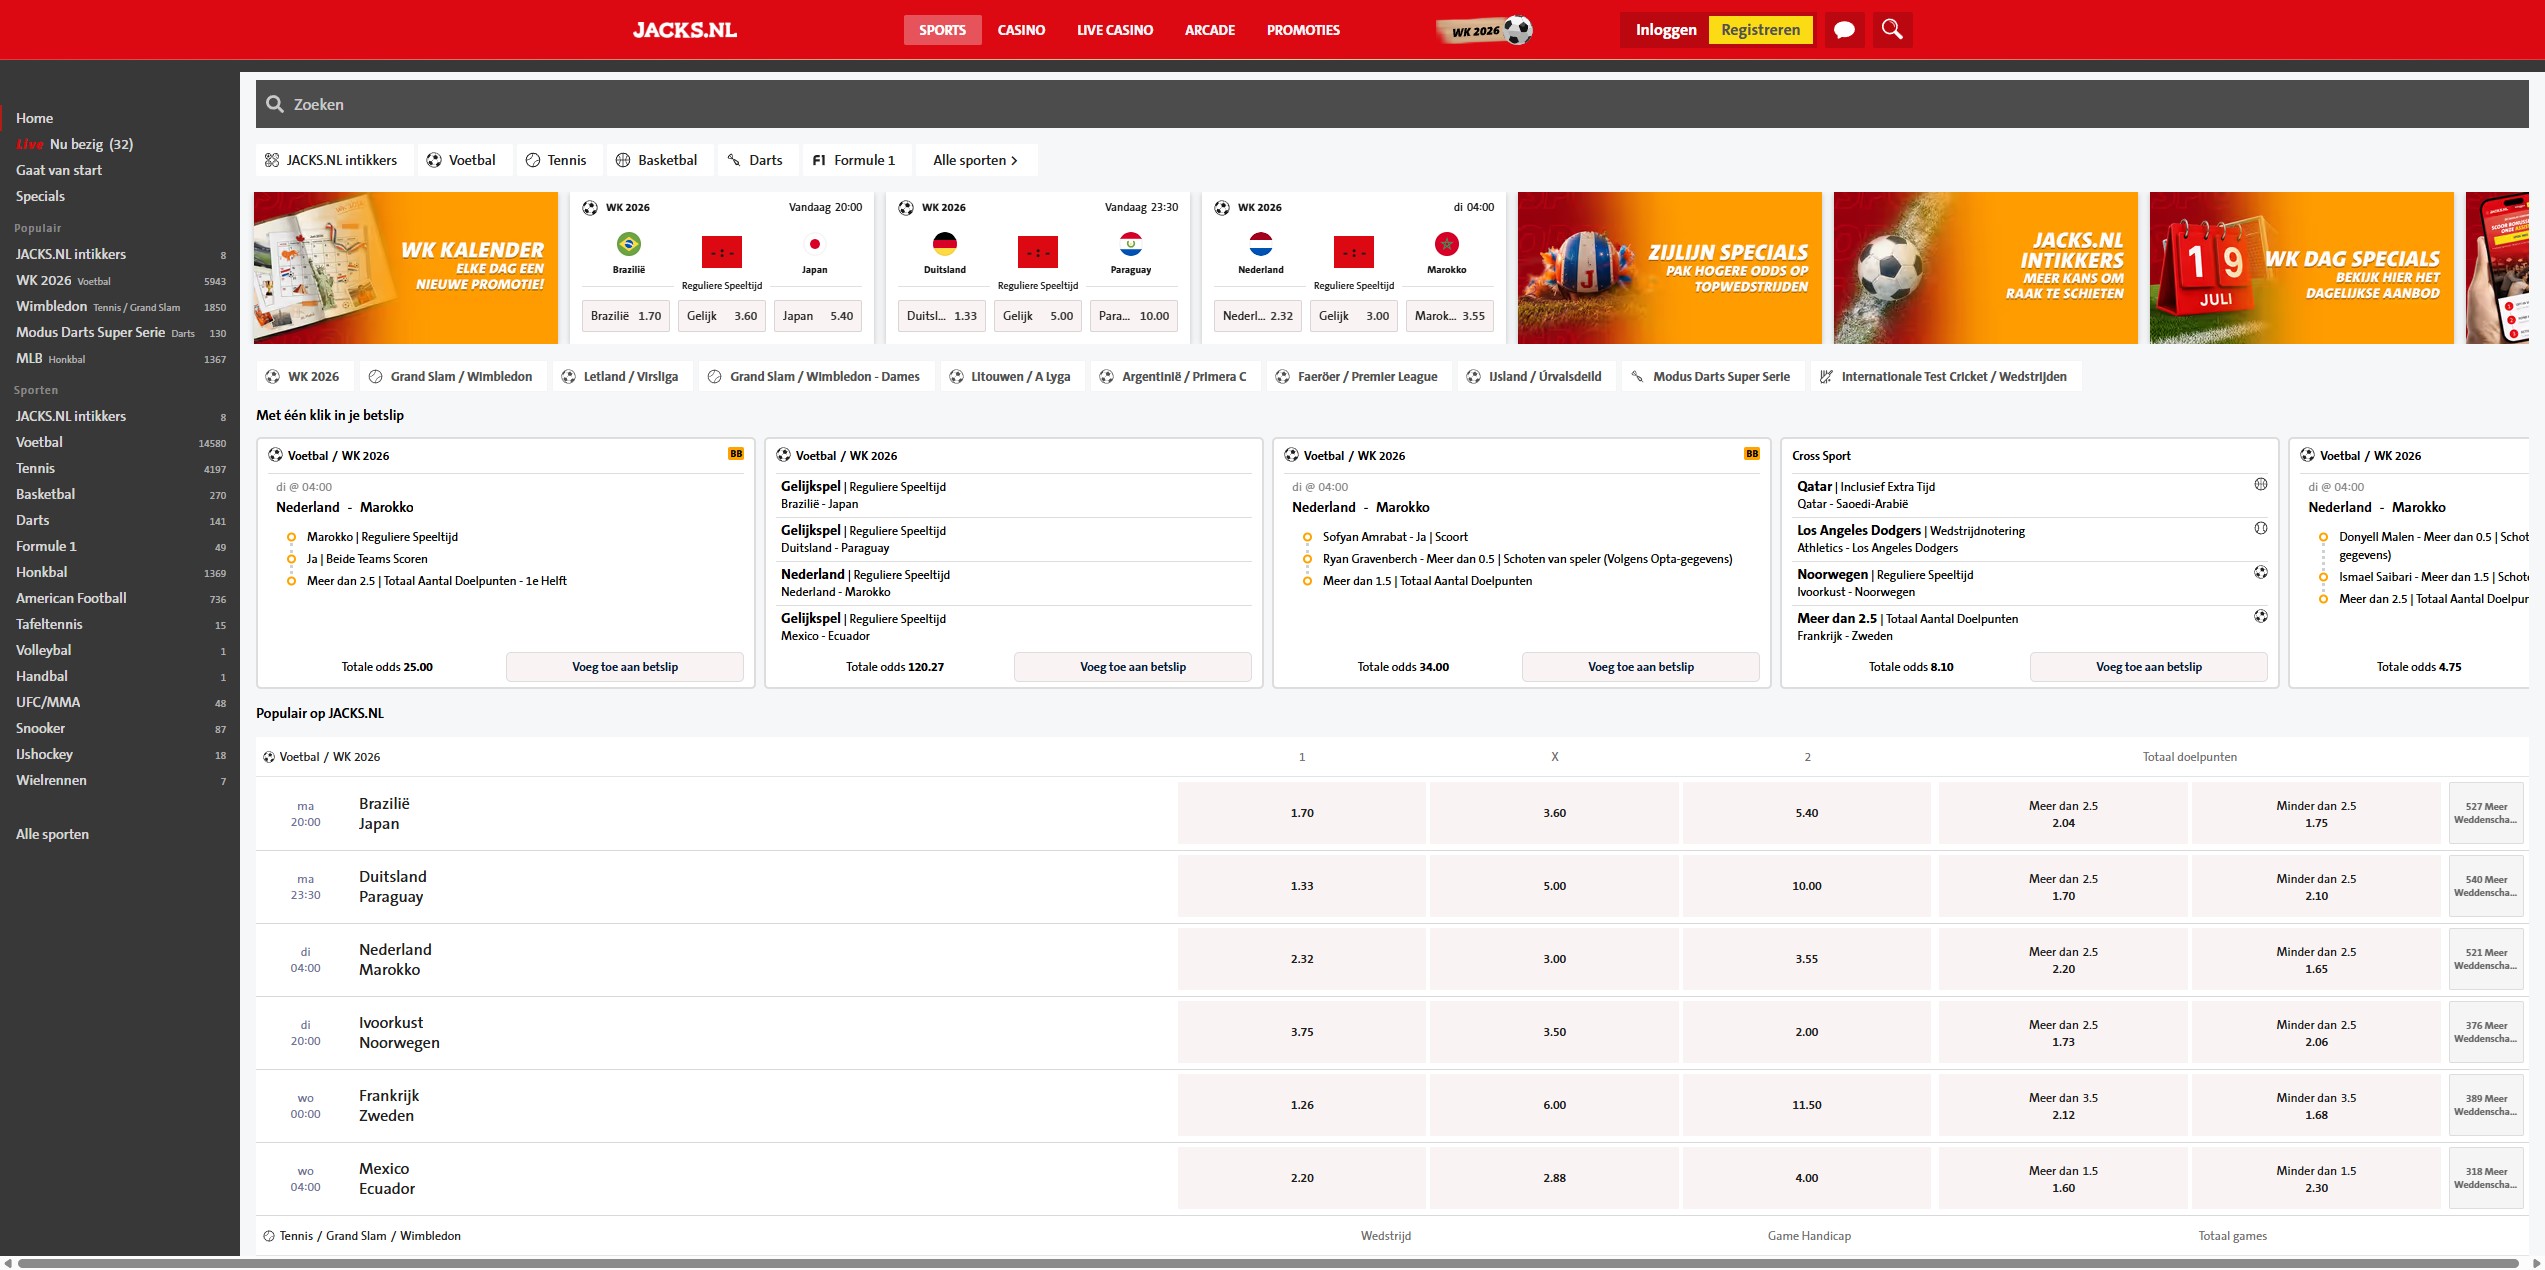Viewport: 2545px width, 1270px height.
Task: Open Snooker in the sidebar
Action: click(120, 728)
